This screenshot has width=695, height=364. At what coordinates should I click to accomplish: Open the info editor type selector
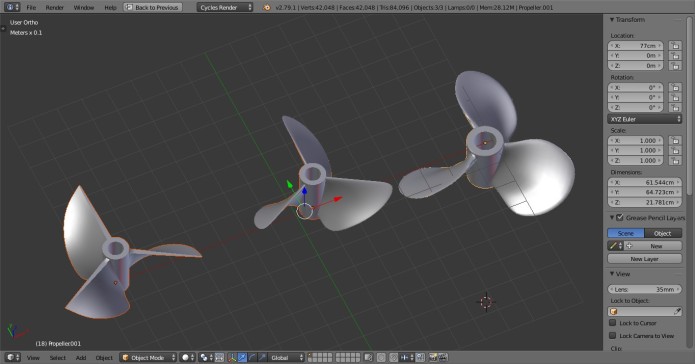click(11, 8)
